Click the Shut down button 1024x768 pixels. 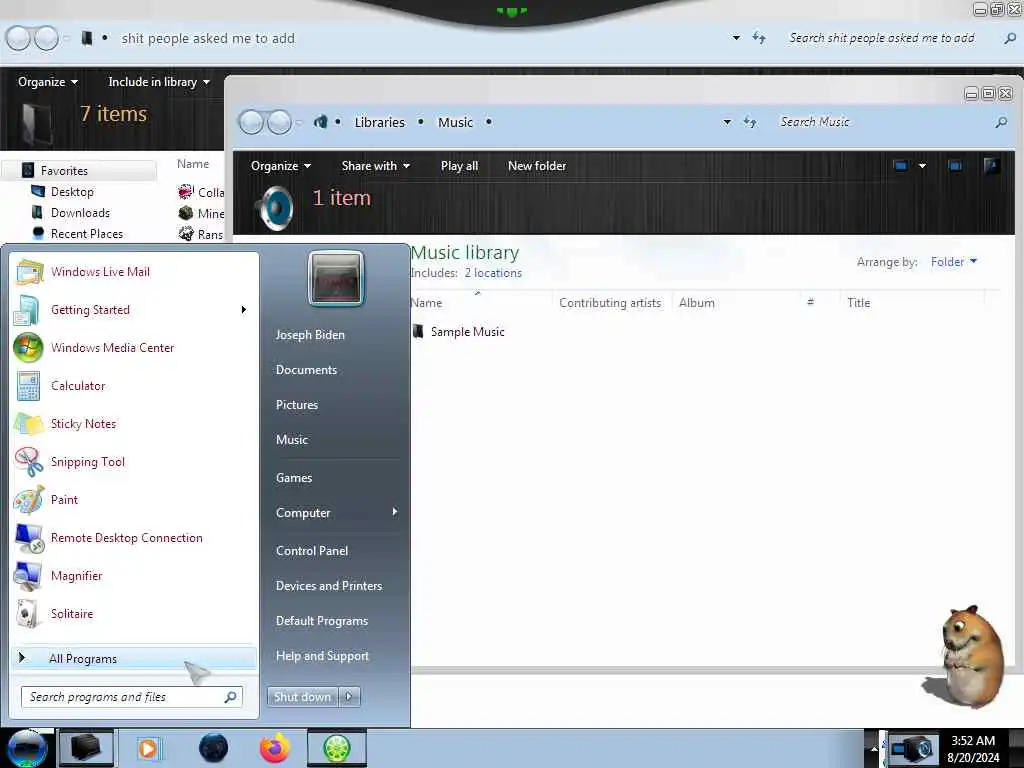click(302, 697)
